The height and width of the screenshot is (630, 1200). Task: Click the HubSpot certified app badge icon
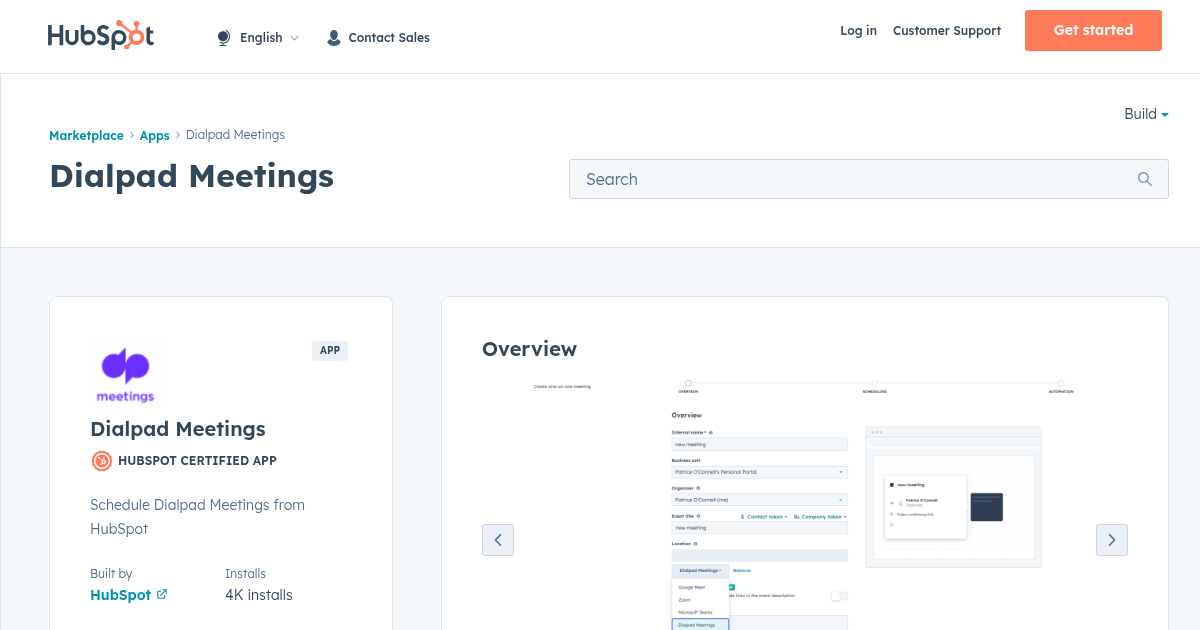101,461
